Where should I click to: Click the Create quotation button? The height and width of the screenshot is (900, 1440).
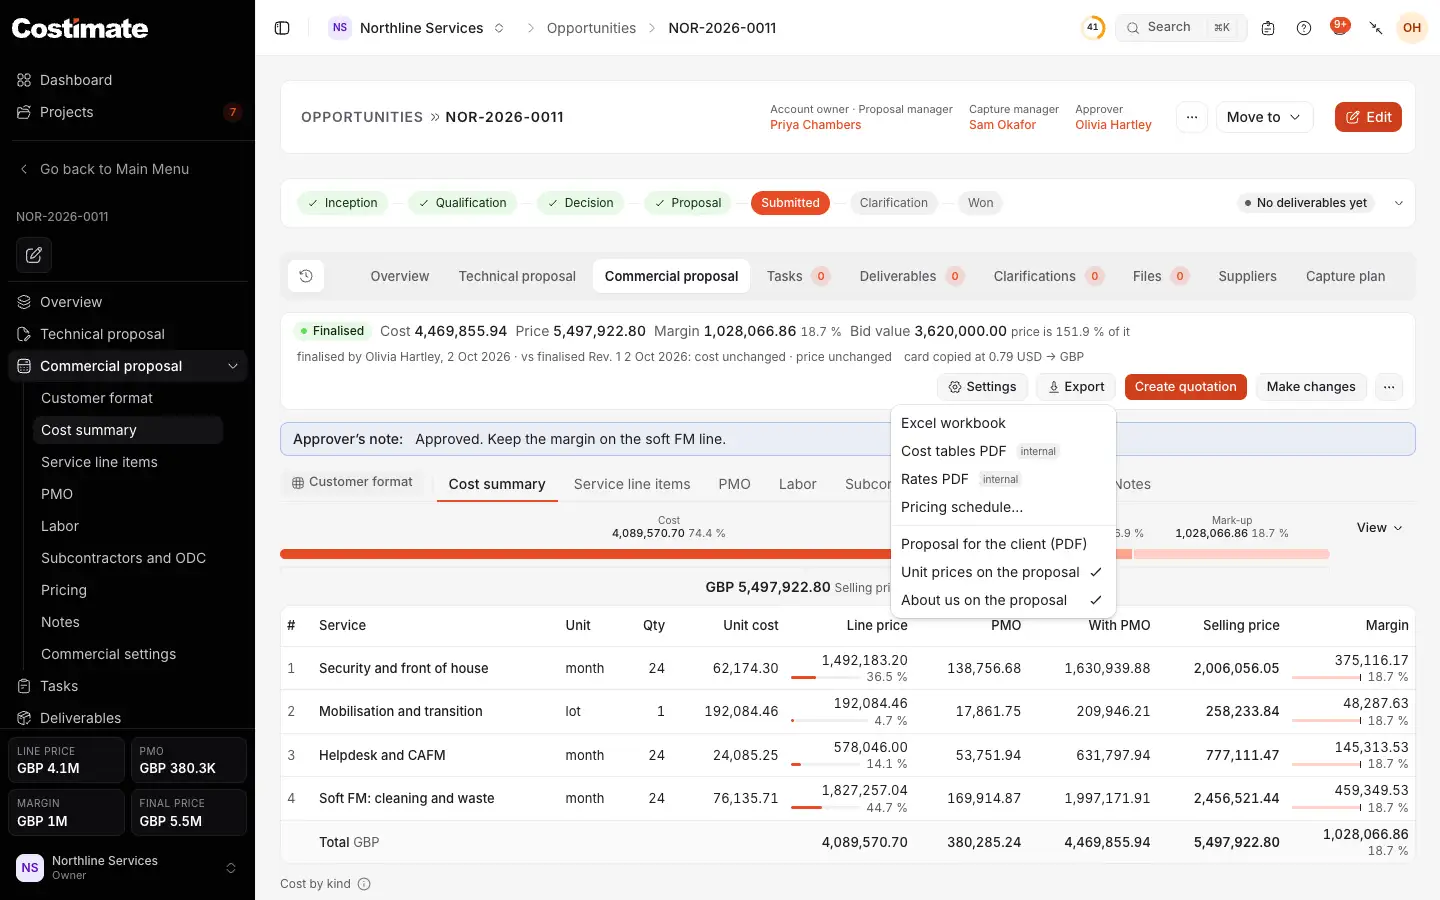[1185, 387]
